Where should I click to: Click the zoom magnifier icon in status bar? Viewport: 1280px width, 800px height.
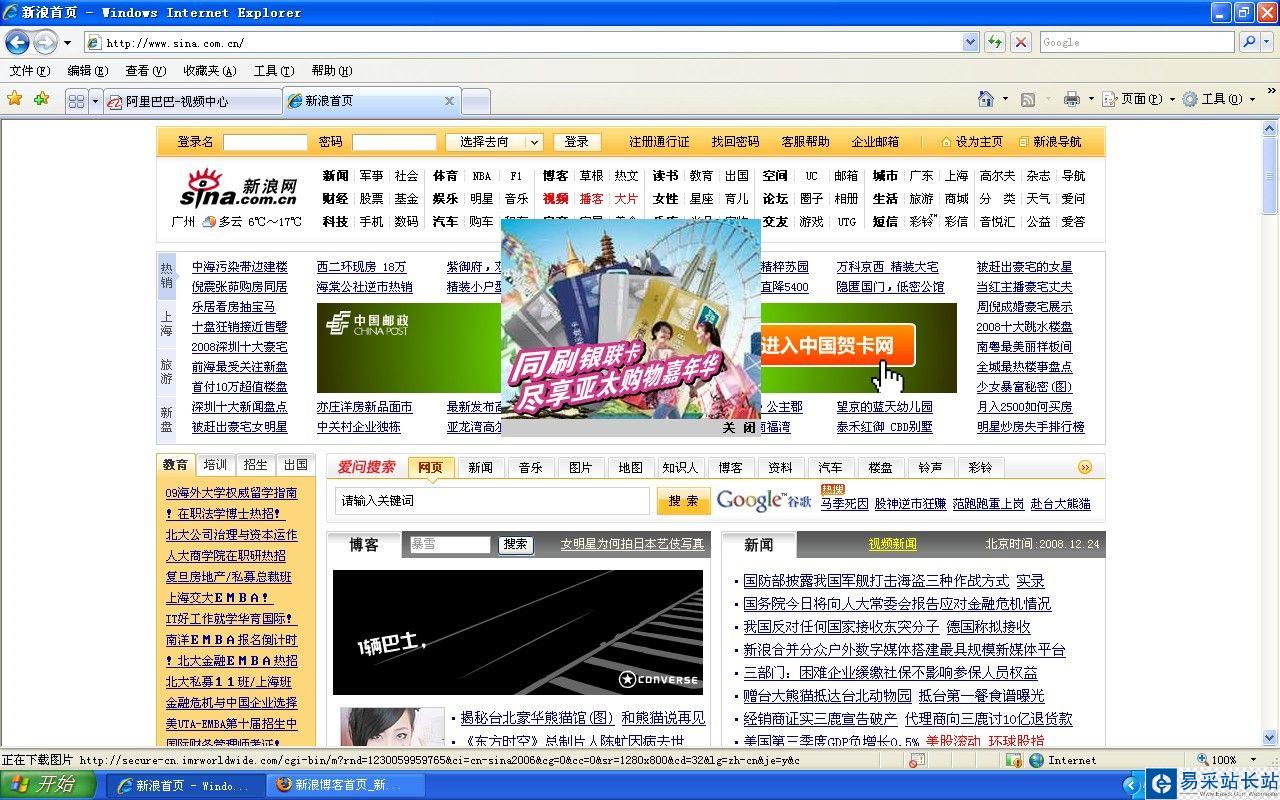1201,760
